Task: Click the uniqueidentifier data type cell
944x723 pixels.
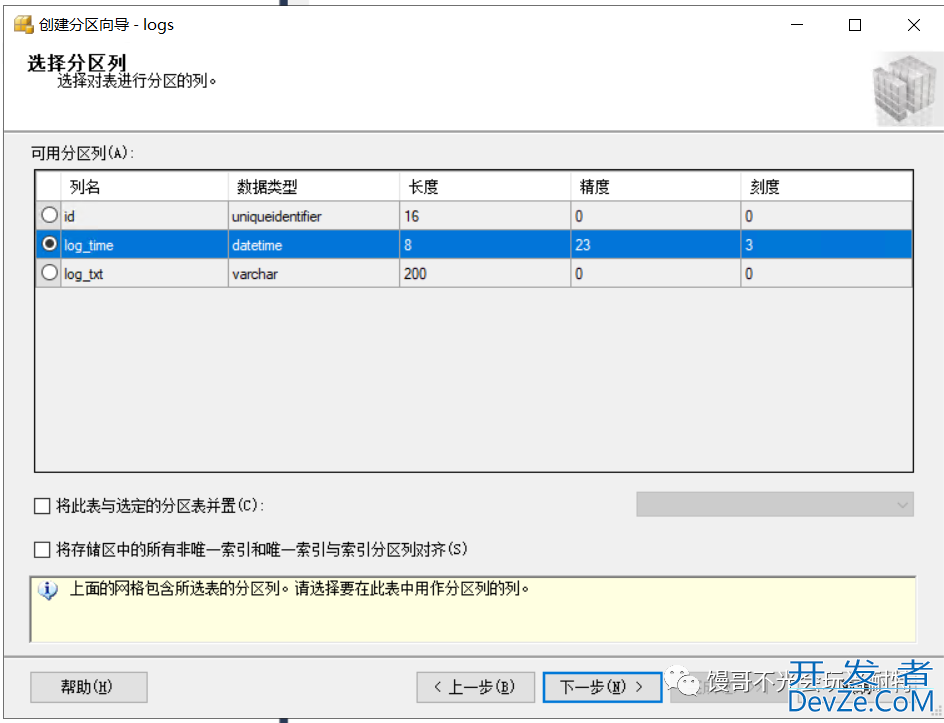Action: (314, 216)
